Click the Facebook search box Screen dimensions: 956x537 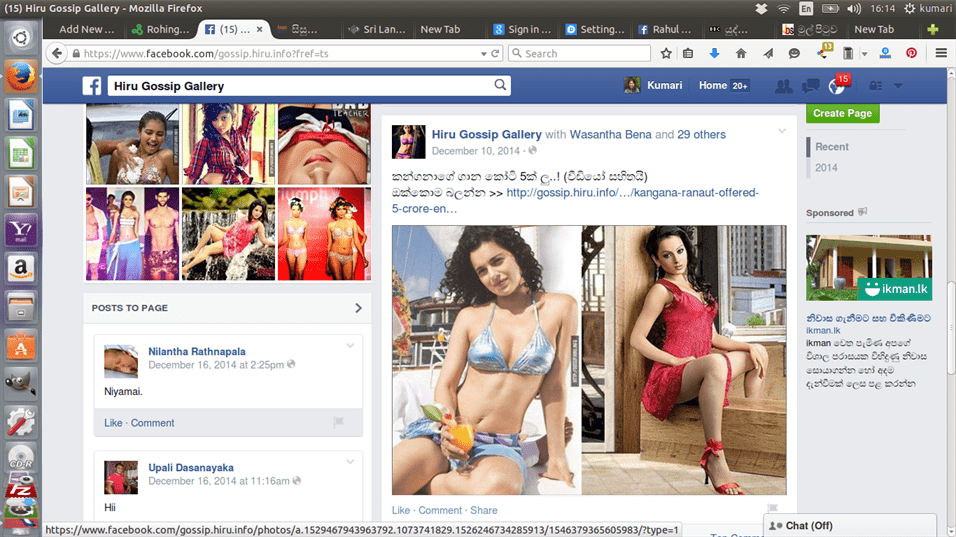[309, 86]
